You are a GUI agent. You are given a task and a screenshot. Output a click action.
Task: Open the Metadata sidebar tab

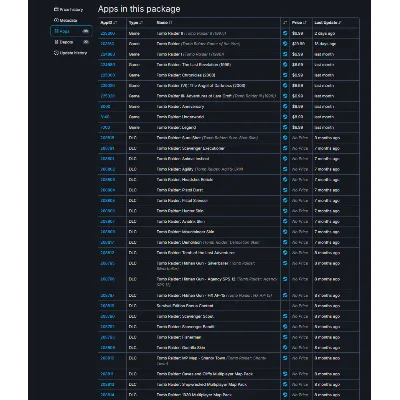point(66,20)
